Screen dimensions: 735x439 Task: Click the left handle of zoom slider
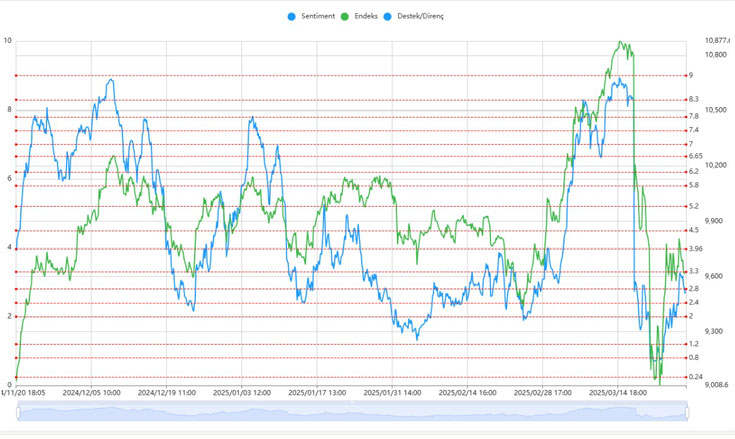click(x=18, y=413)
